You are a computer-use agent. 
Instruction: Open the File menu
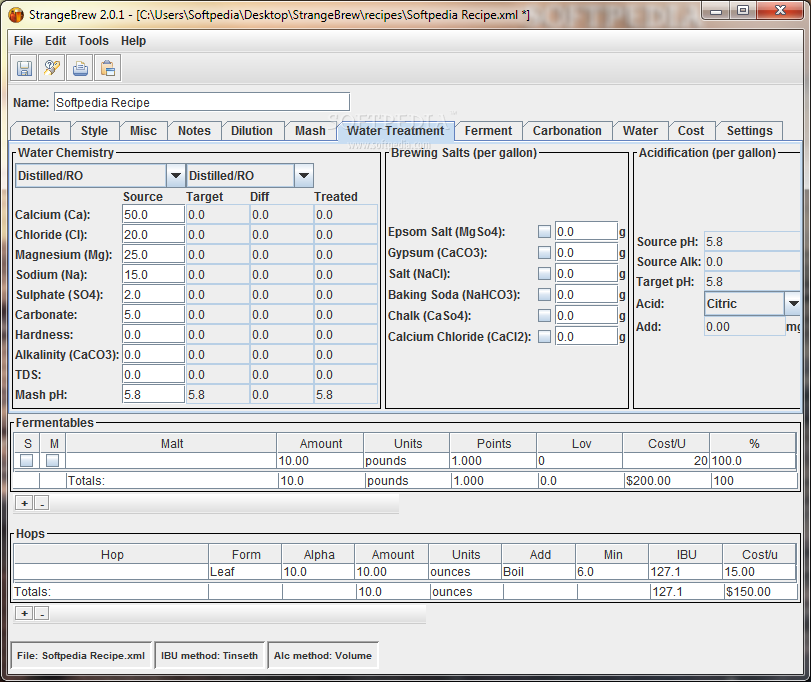click(x=23, y=41)
